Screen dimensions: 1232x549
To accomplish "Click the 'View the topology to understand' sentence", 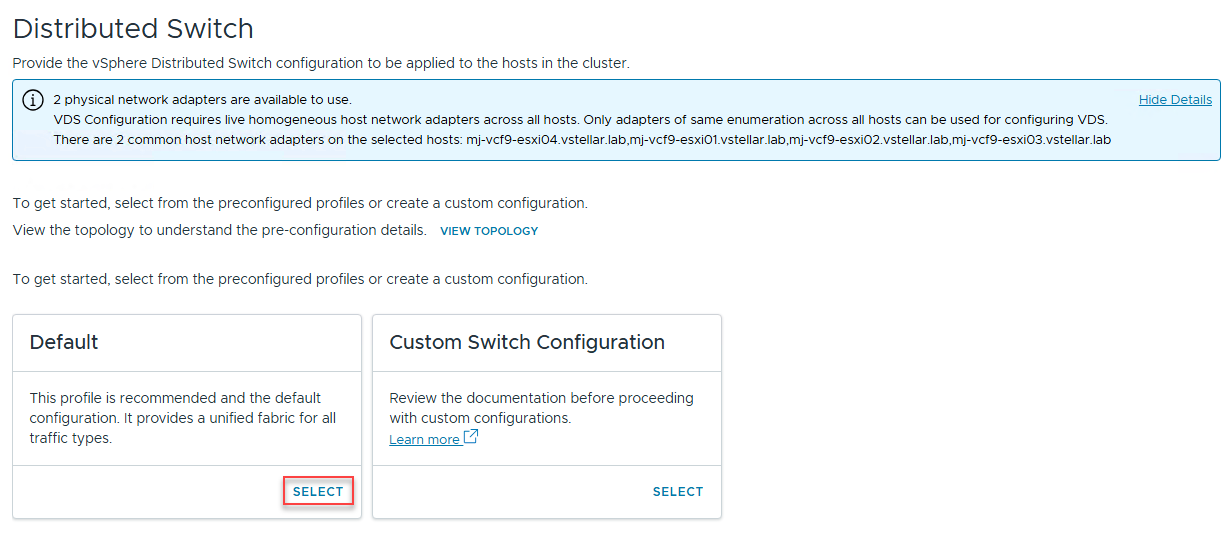I will pyautogui.click(x=219, y=230).
